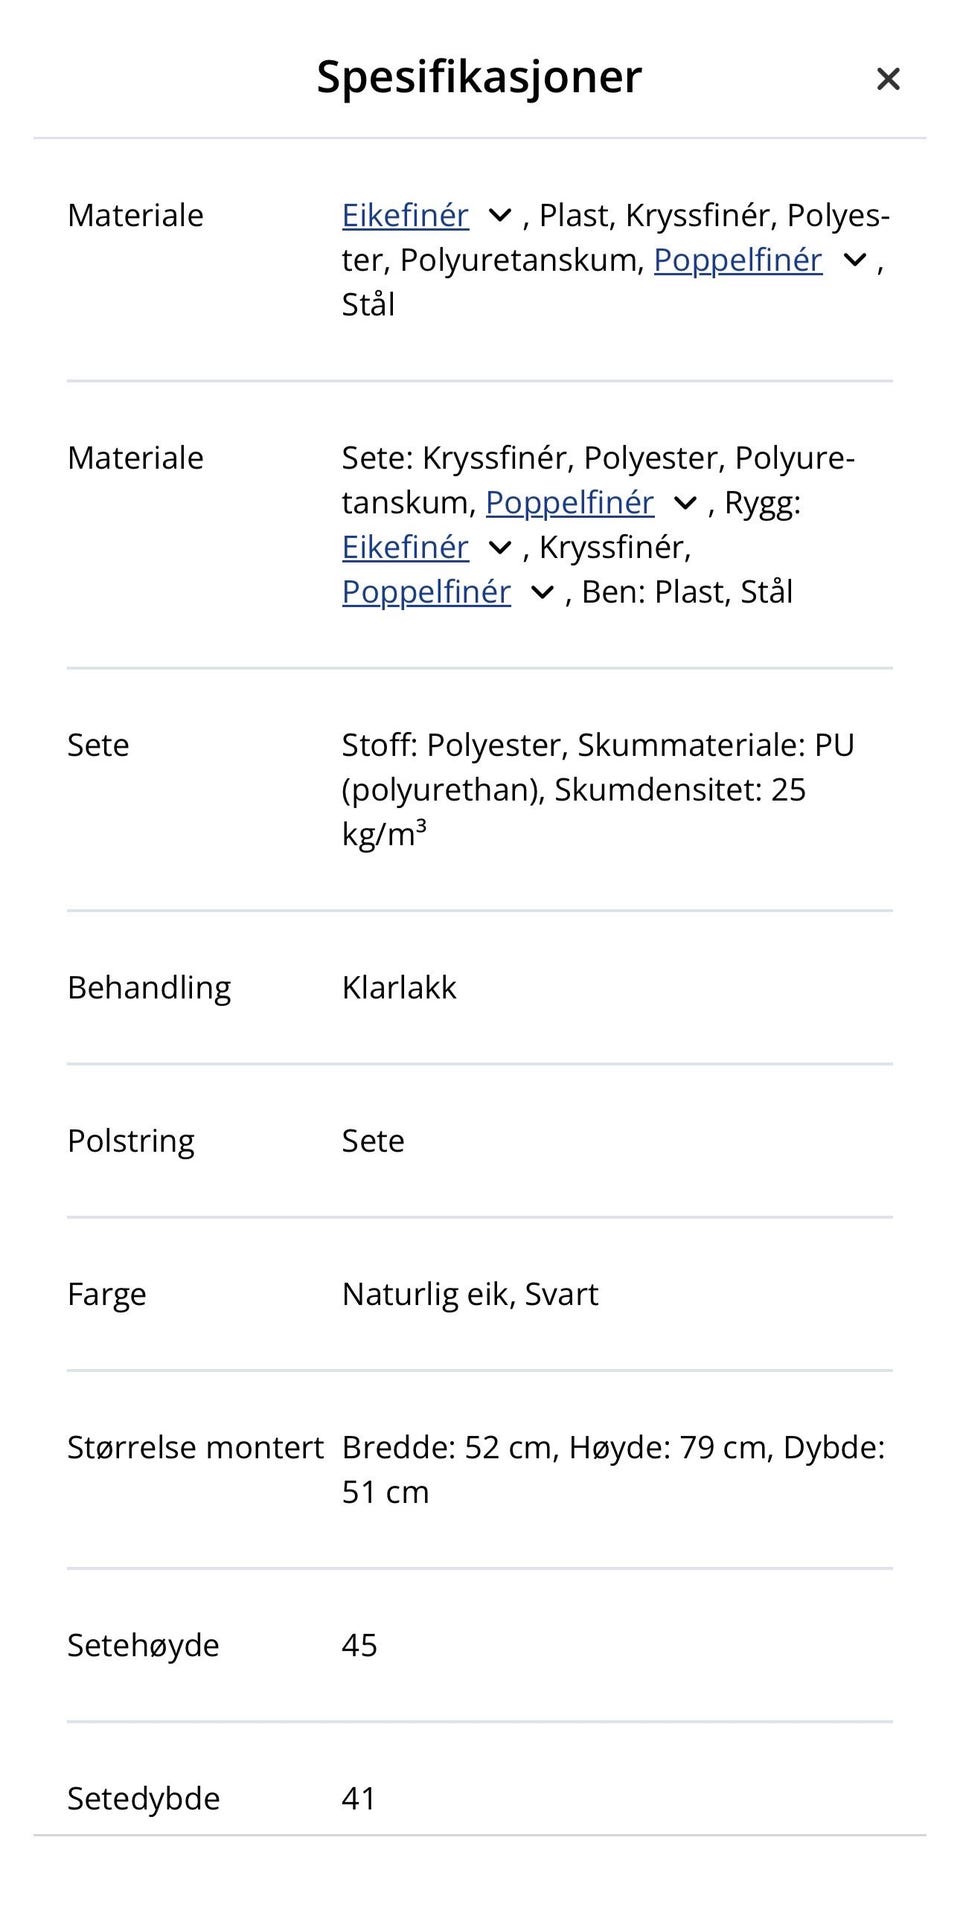Open Eikefinér link under Rygg section

click(405, 547)
